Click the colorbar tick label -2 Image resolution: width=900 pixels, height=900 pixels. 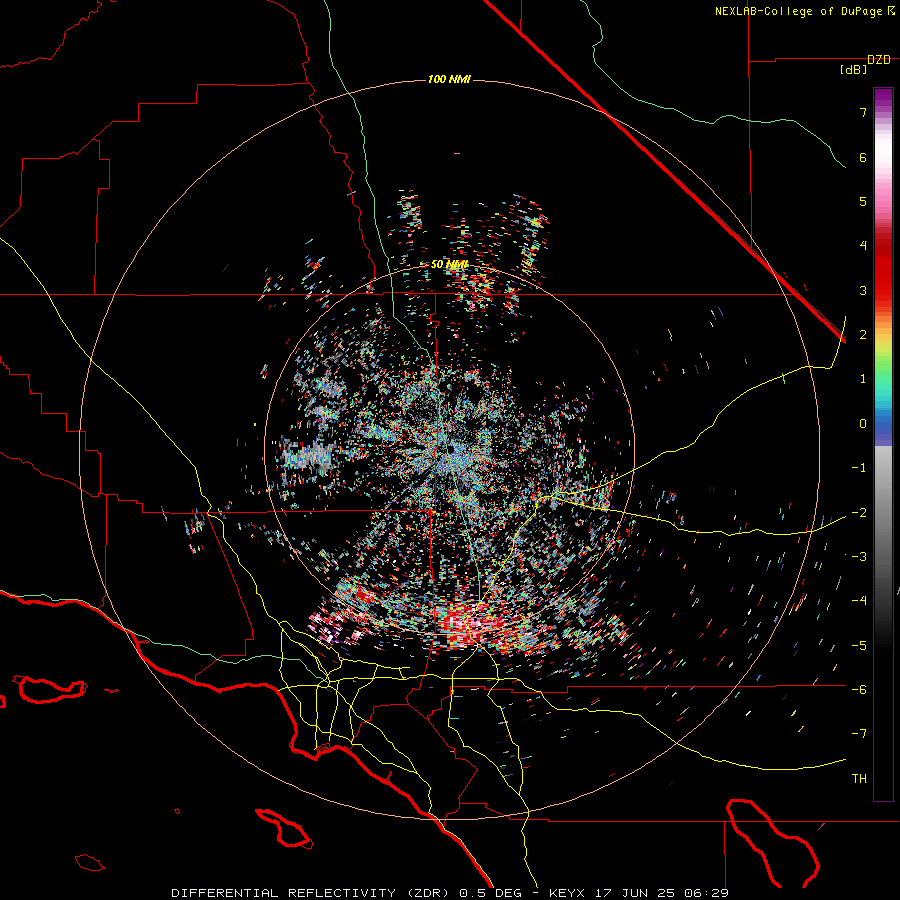(859, 513)
